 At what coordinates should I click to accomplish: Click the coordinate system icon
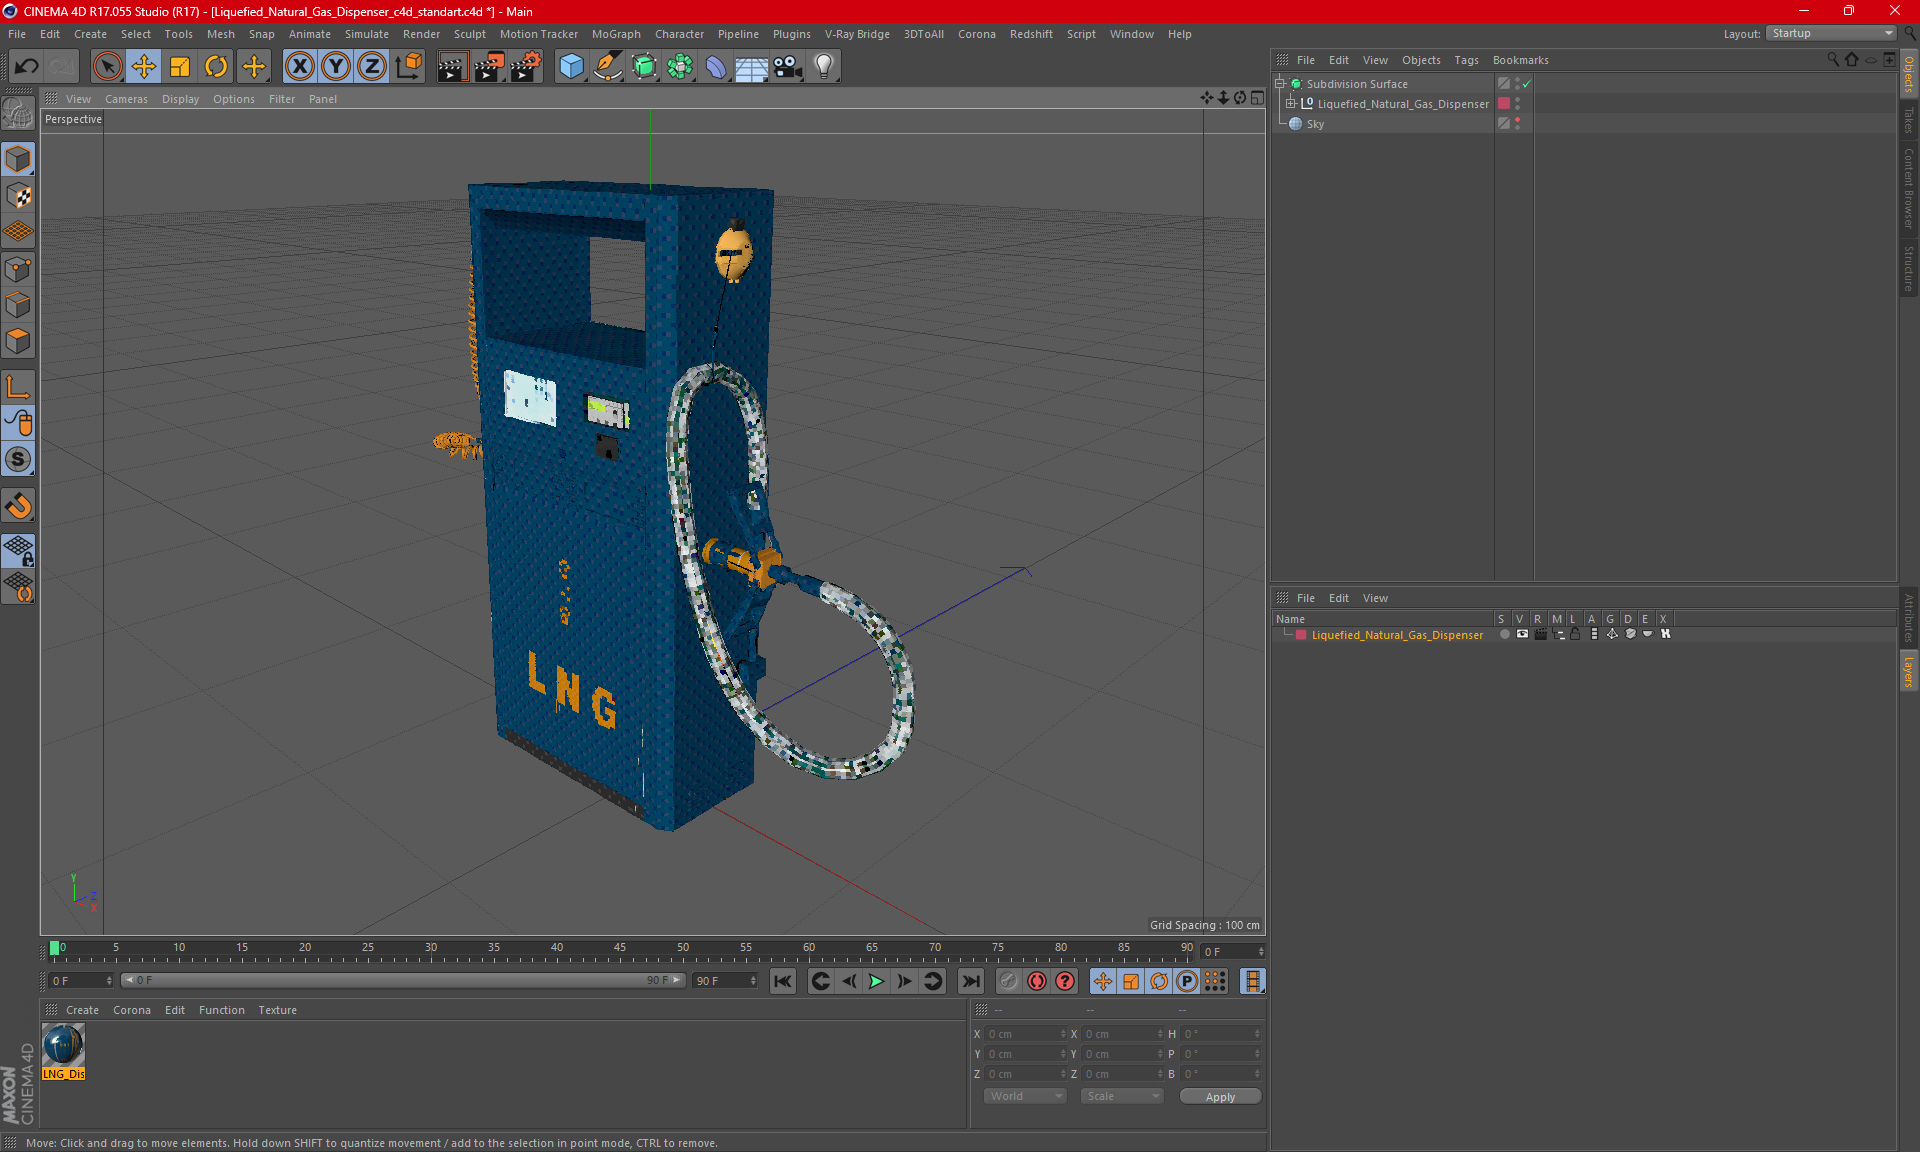409,67
